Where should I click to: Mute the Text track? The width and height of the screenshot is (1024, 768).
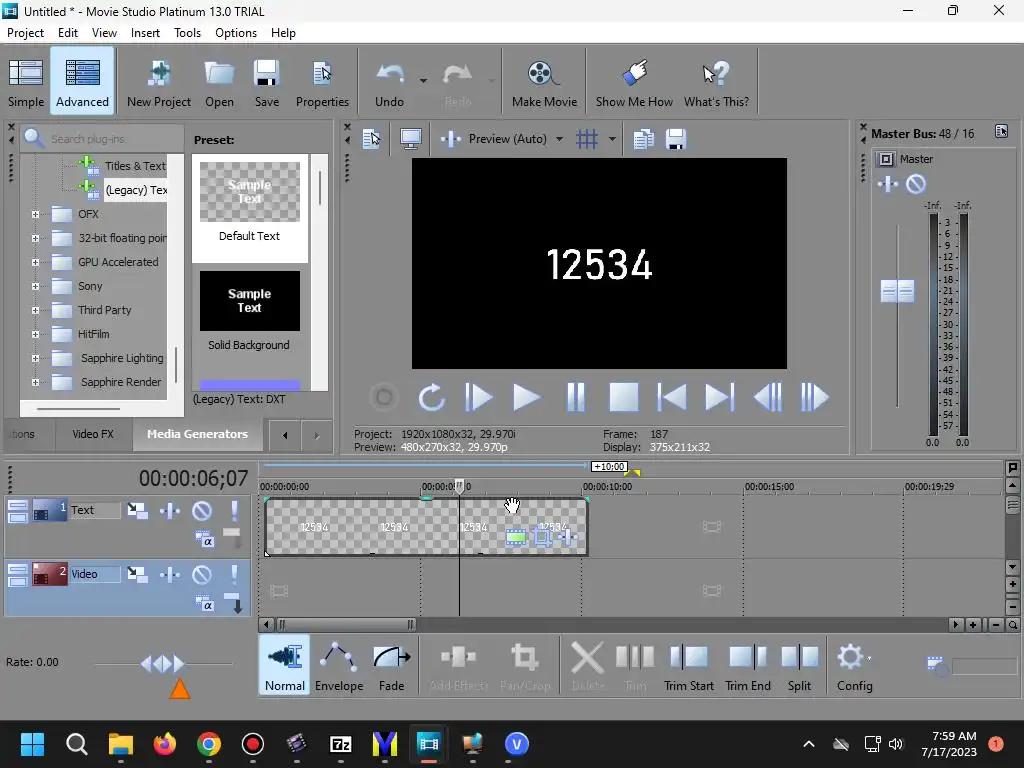[x=202, y=511]
